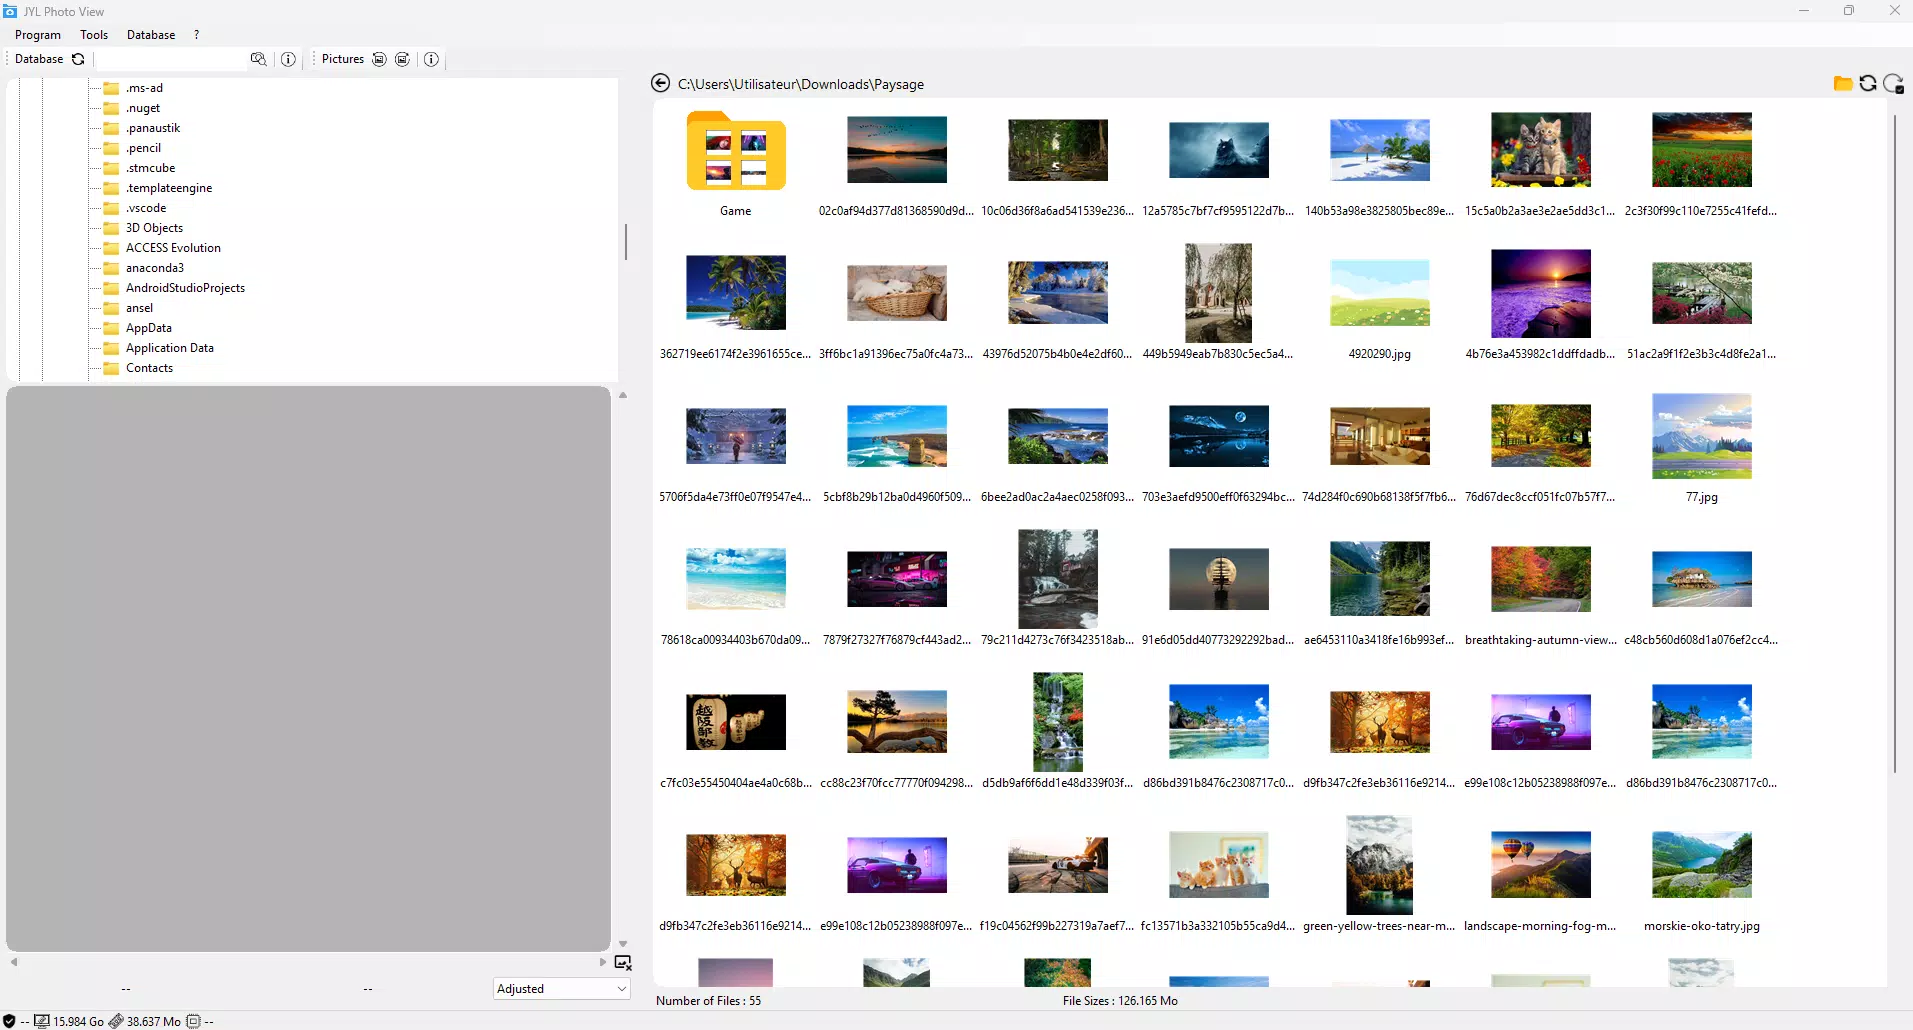The height and width of the screenshot is (1030, 1913).
Task: Click the first Pictures toolbar image icon
Action: tap(379, 59)
